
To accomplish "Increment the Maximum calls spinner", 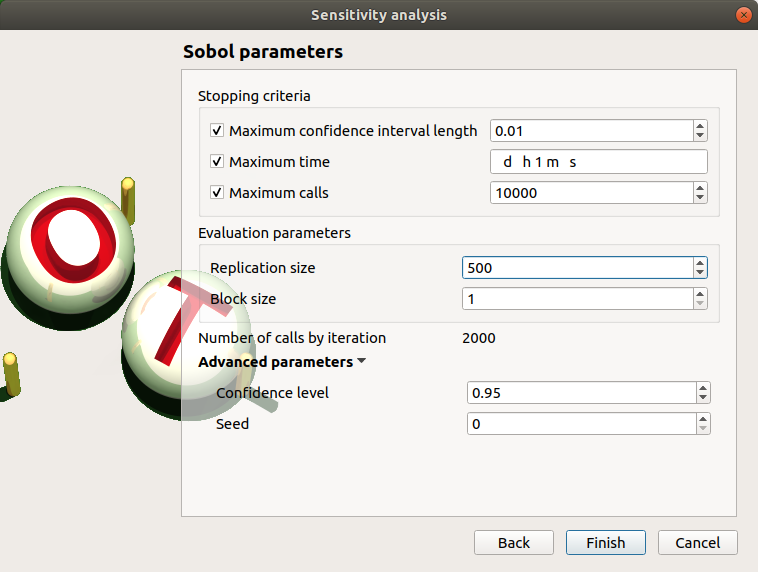I will click(700, 188).
